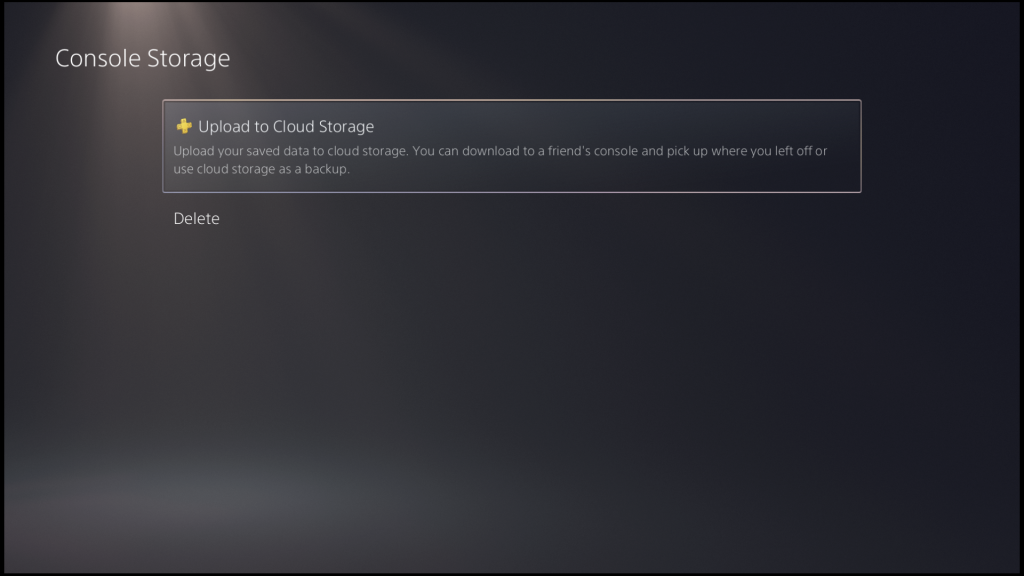The height and width of the screenshot is (576, 1024).
Task: Select Upload to Cloud Storage
Action: click(510, 146)
